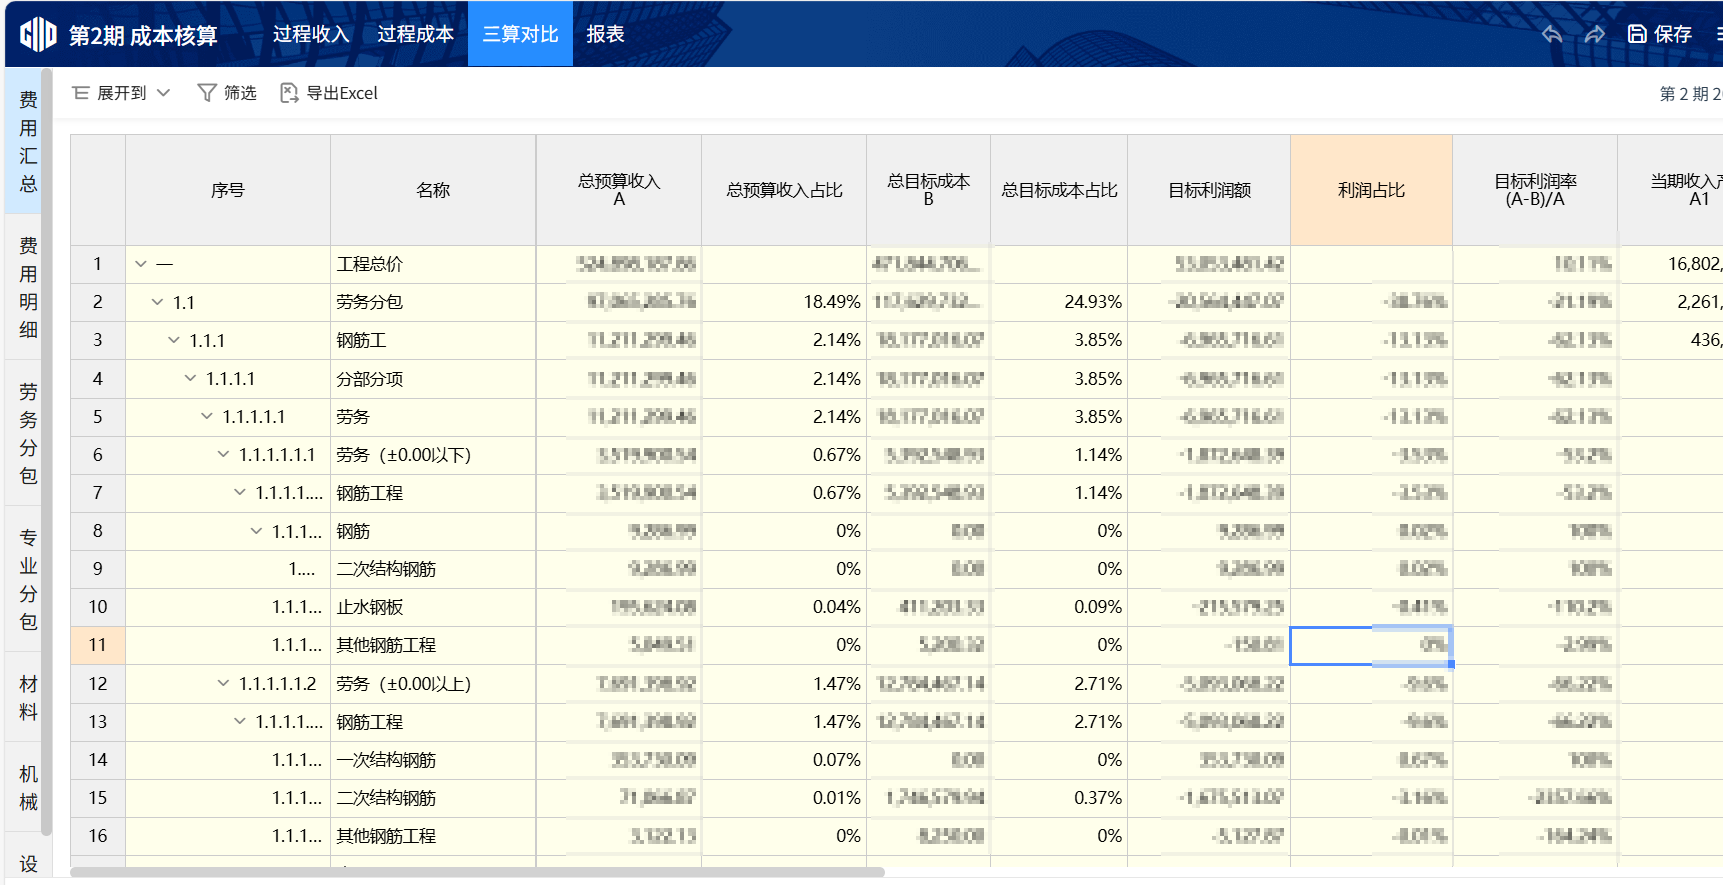The image size is (1723, 885).
Task: Go to 专业分包 sidebar section
Action: (x=28, y=579)
